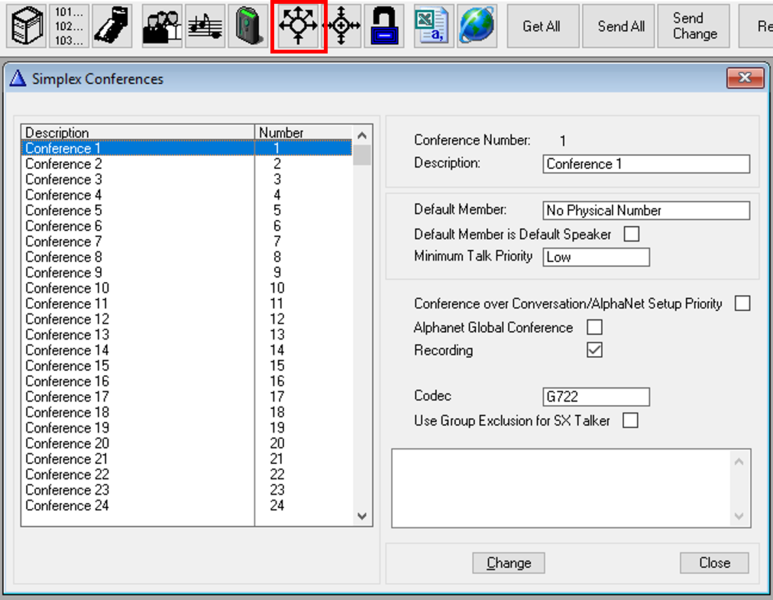Click the Default Member field
The height and width of the screenshot is (600, 773).
click(x=646, y=211)
